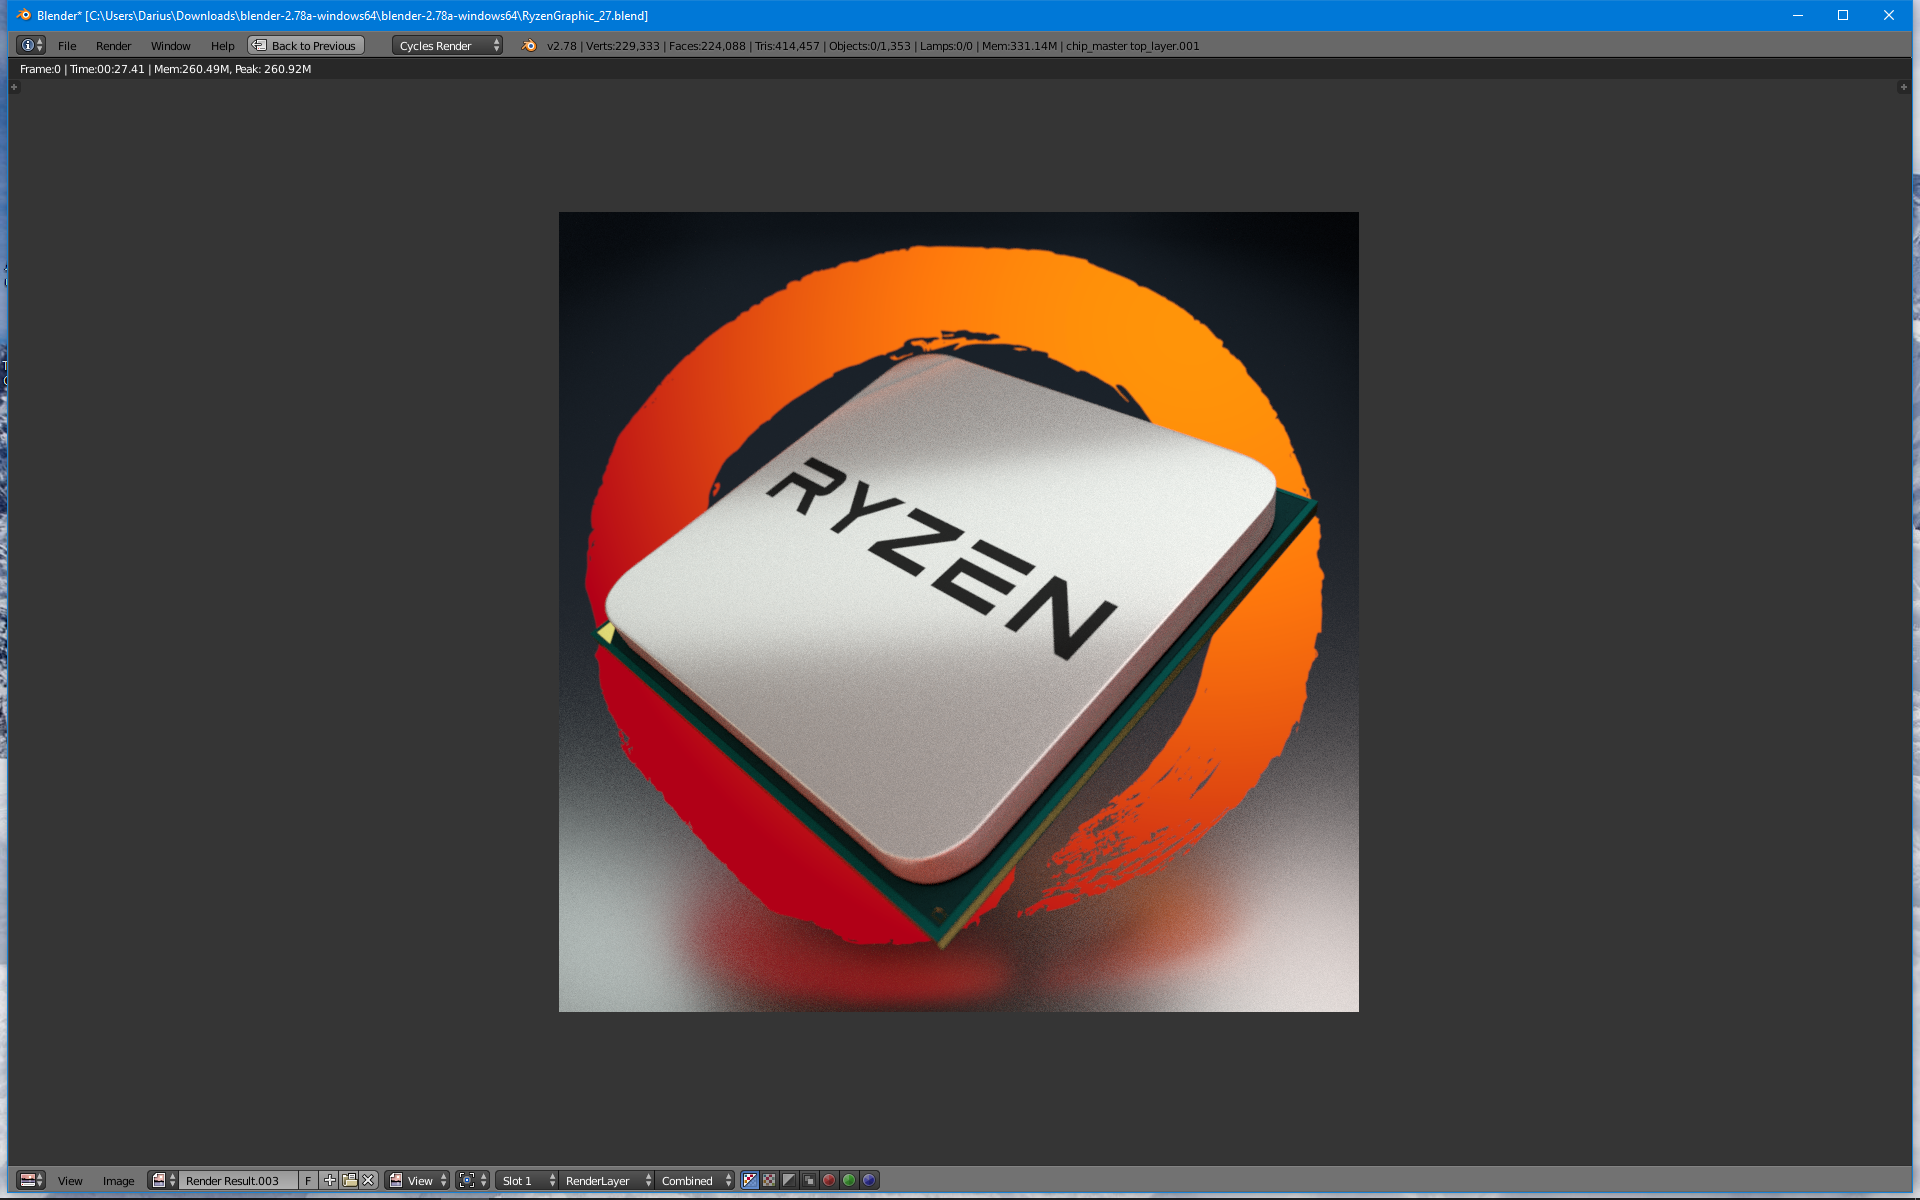Expand the Slot 1 render slot dropdown

(528, 1180)
